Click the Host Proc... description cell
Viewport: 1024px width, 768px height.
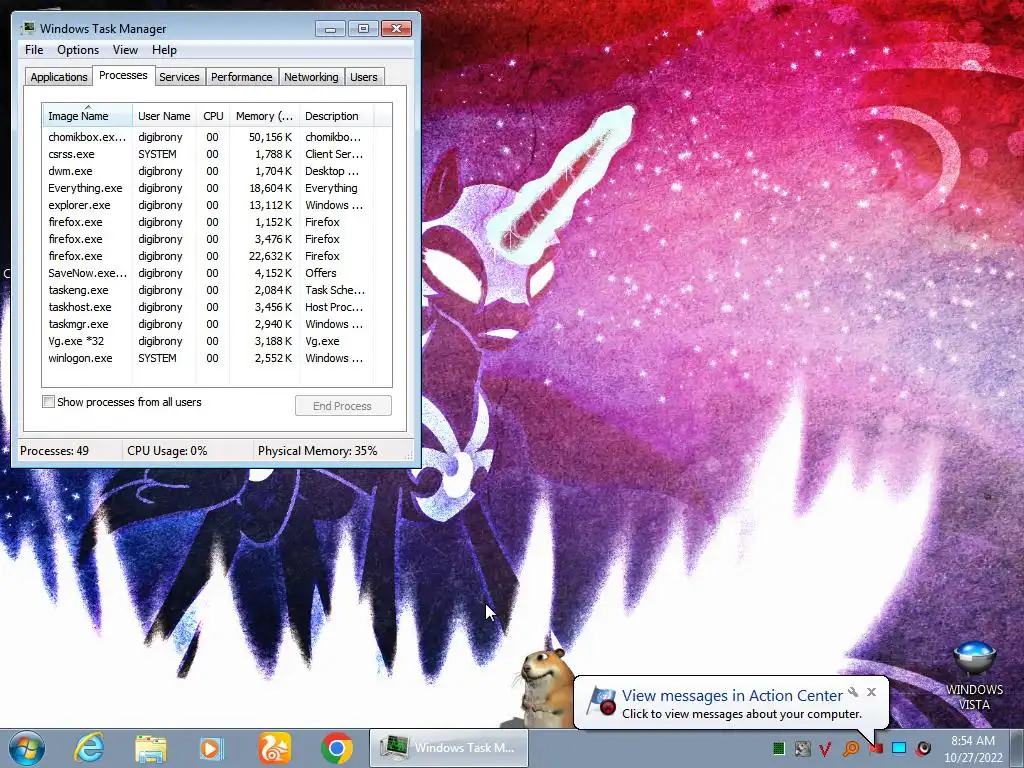click(334, 307)
